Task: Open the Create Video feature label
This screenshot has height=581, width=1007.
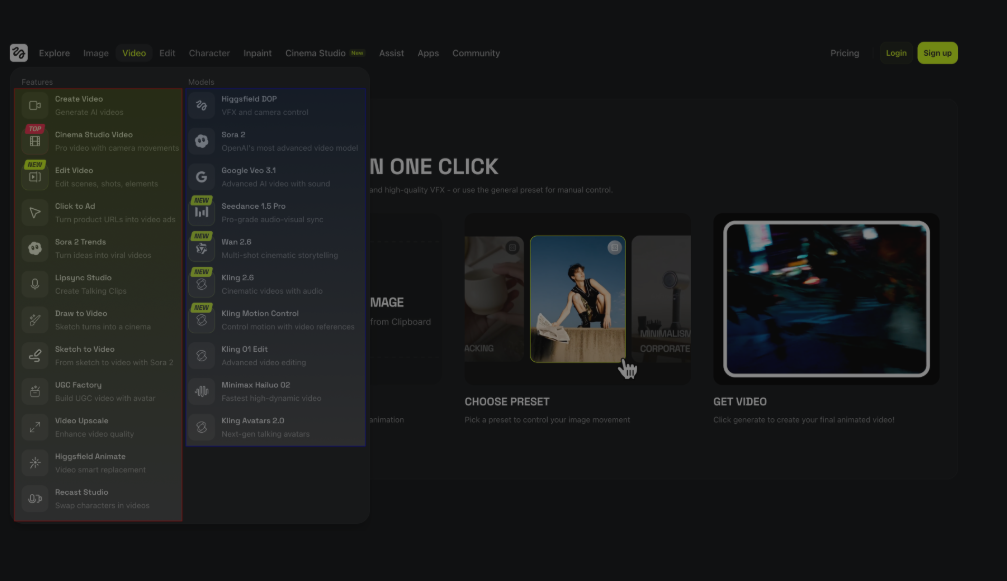Action: tap(79, 99)
